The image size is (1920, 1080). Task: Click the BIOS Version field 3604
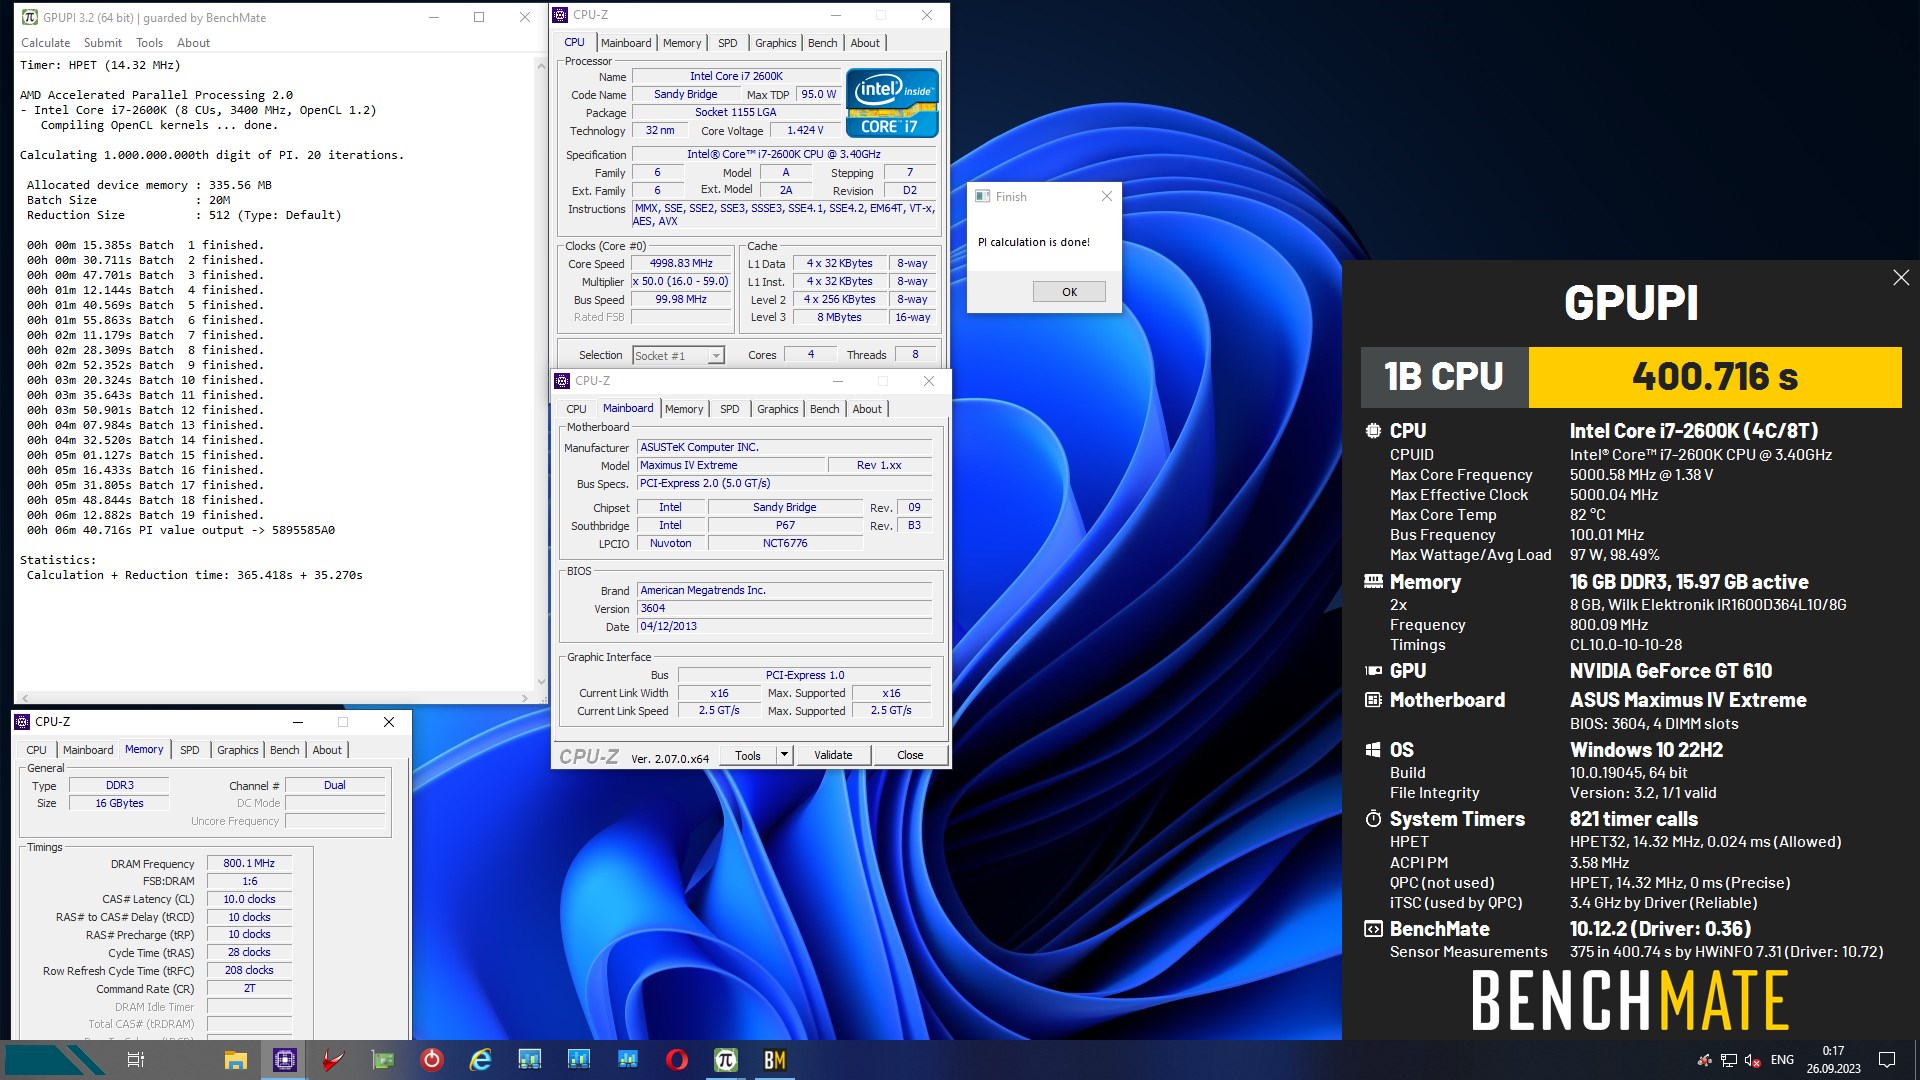tap(785, 608)
